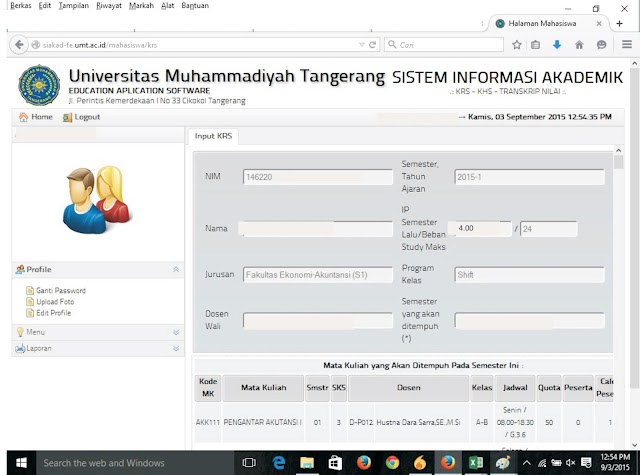
Task: Click the university logo emblem
Action: click(39, 85)
